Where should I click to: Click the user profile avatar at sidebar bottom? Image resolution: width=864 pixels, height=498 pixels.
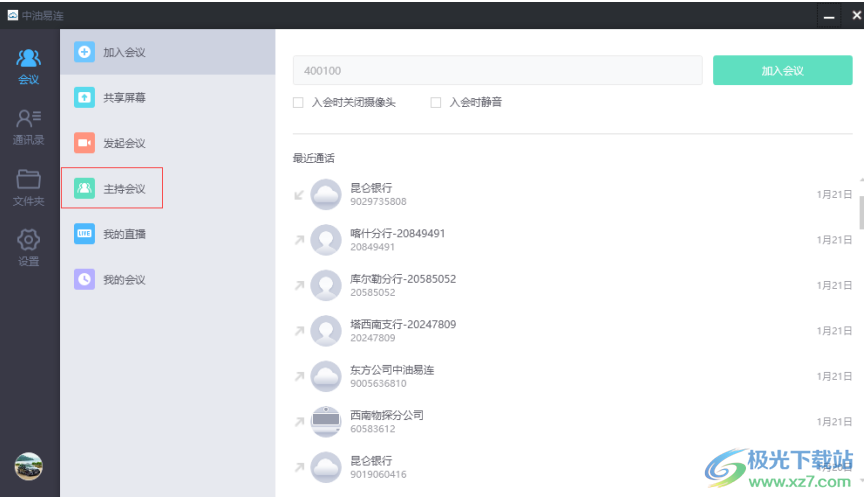tap(29, 466)
